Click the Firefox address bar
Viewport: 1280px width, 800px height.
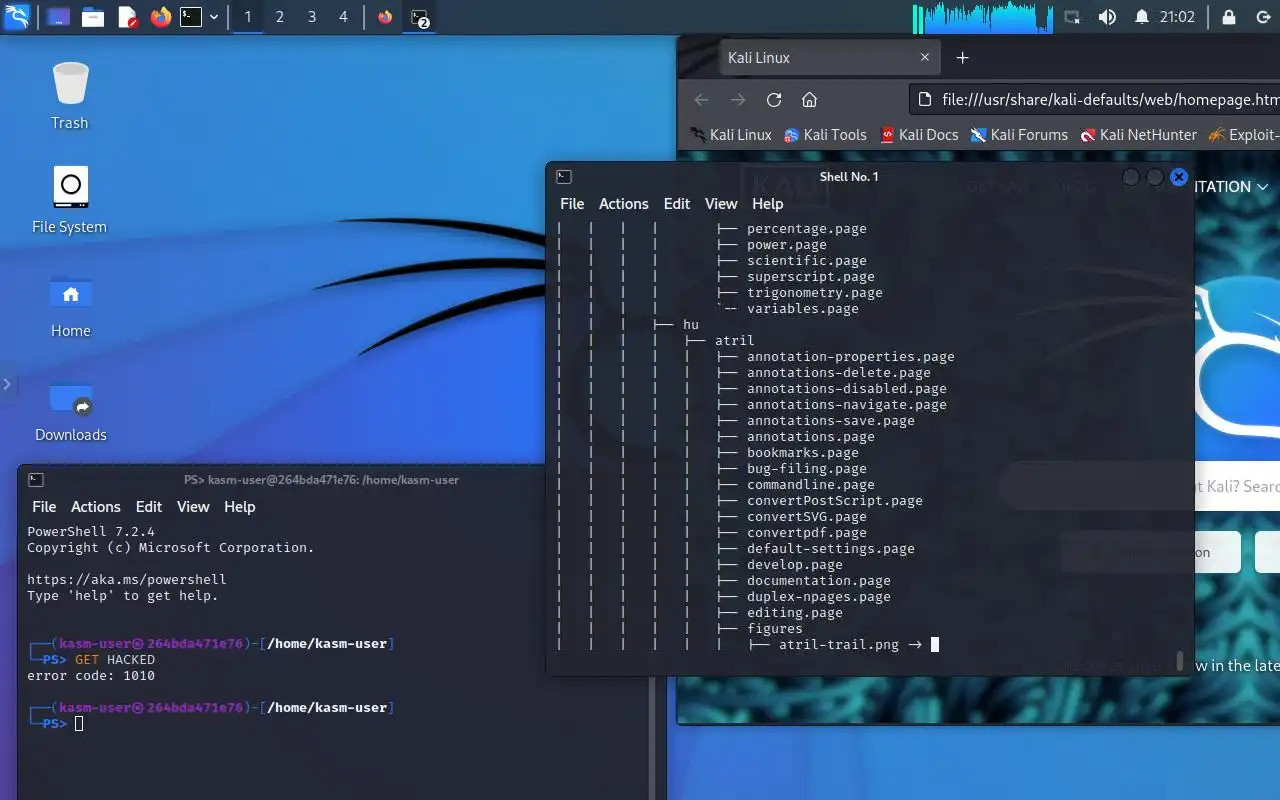[1096, 99]
